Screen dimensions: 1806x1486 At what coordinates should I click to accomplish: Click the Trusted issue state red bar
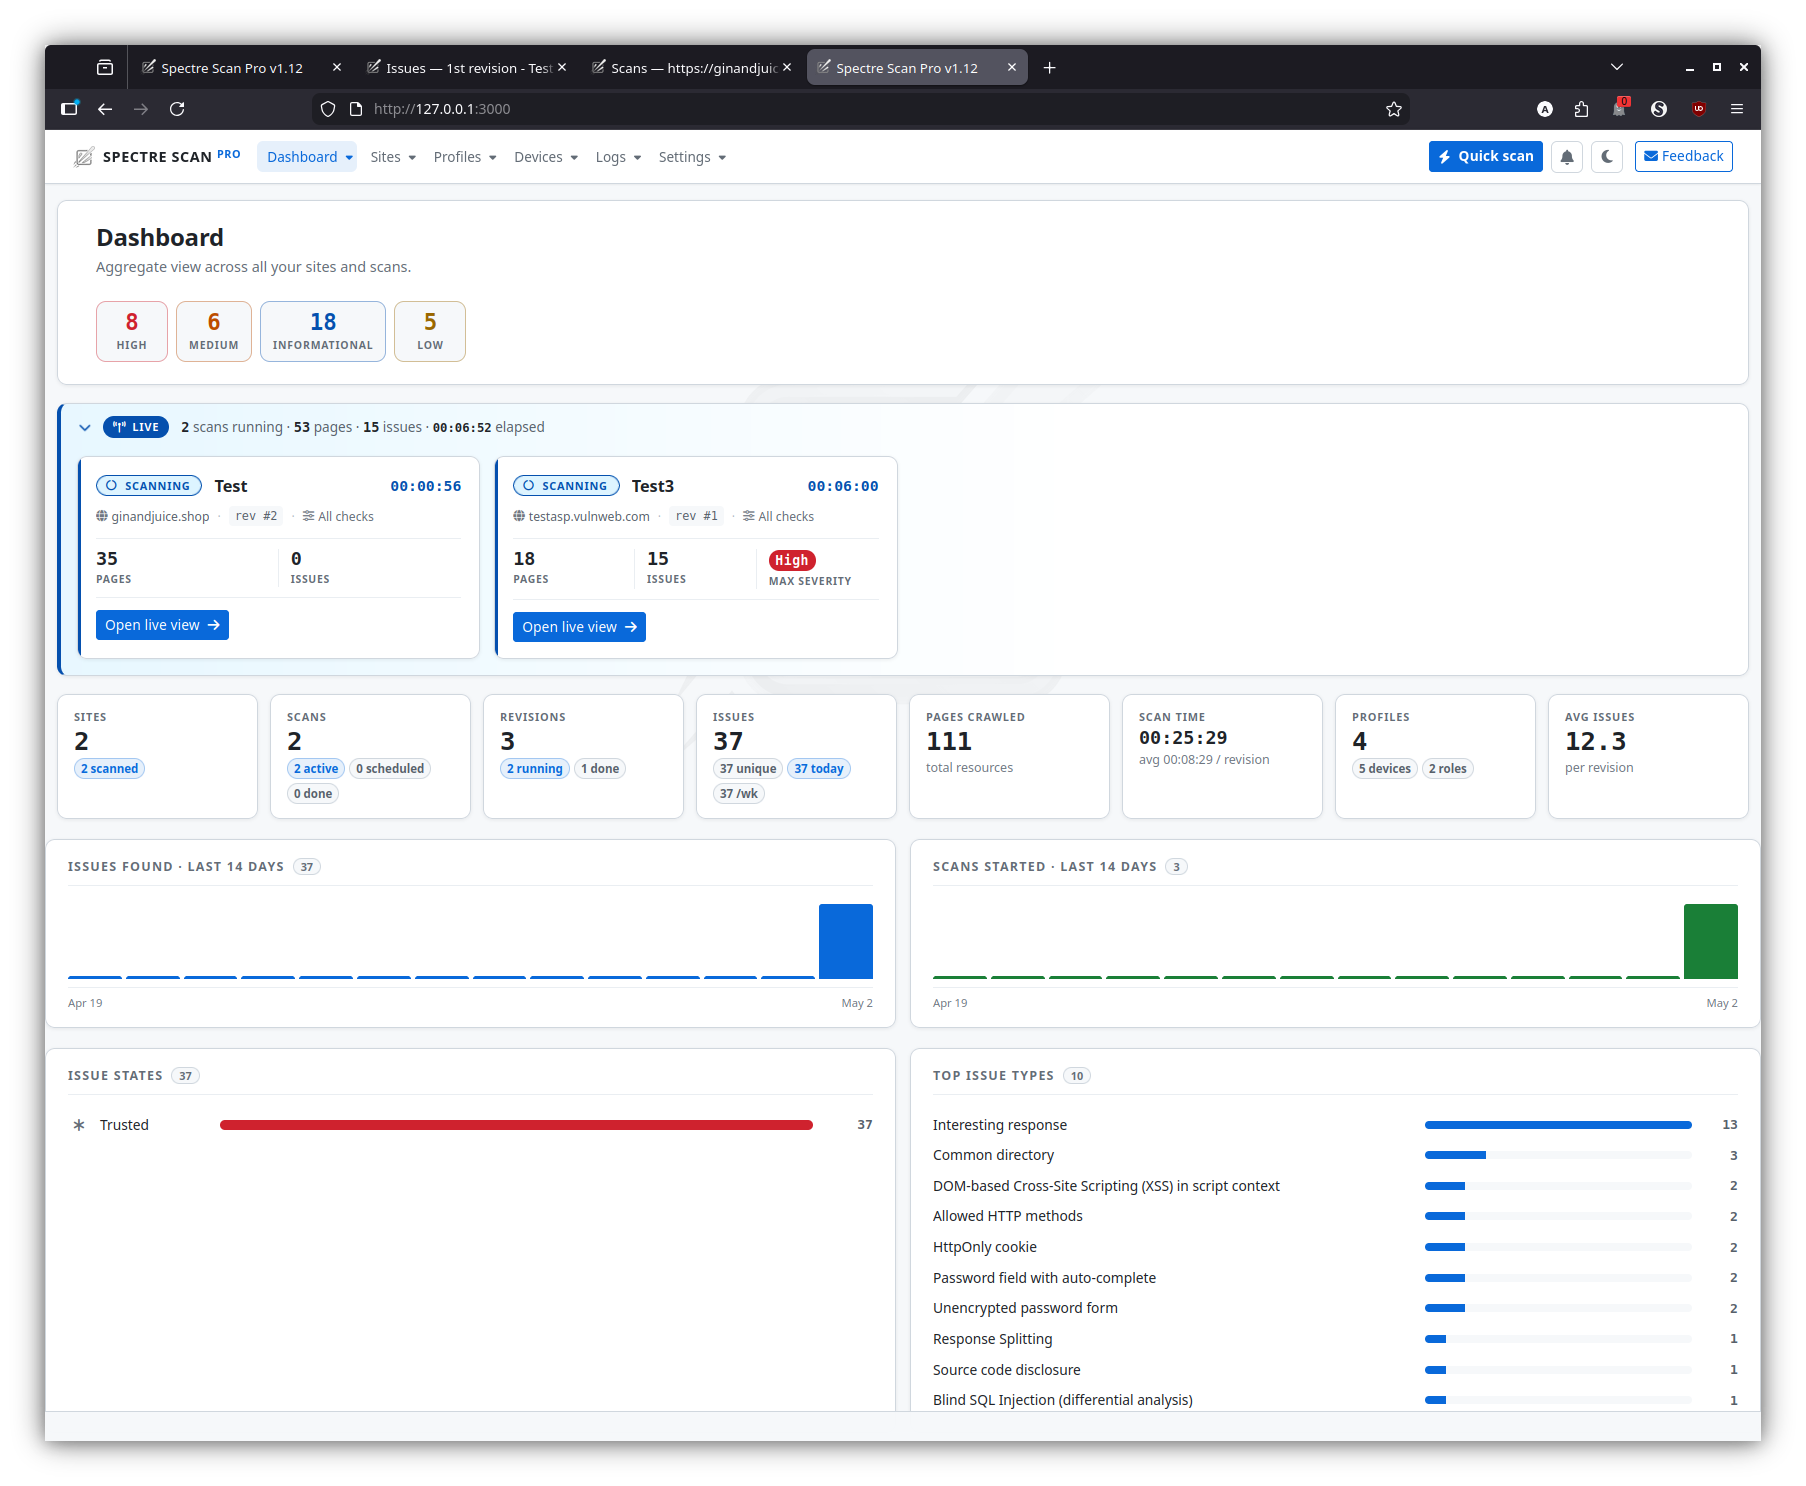(x=516, y=1125)
